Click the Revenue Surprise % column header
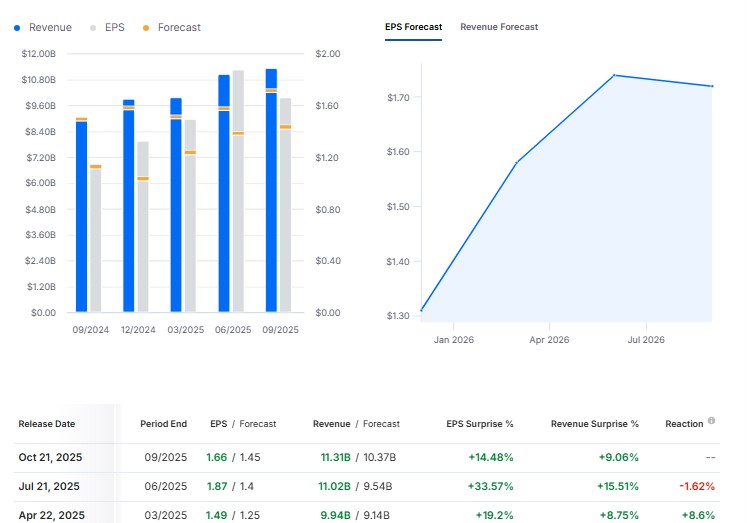747x523 pixels. (594, 424)
